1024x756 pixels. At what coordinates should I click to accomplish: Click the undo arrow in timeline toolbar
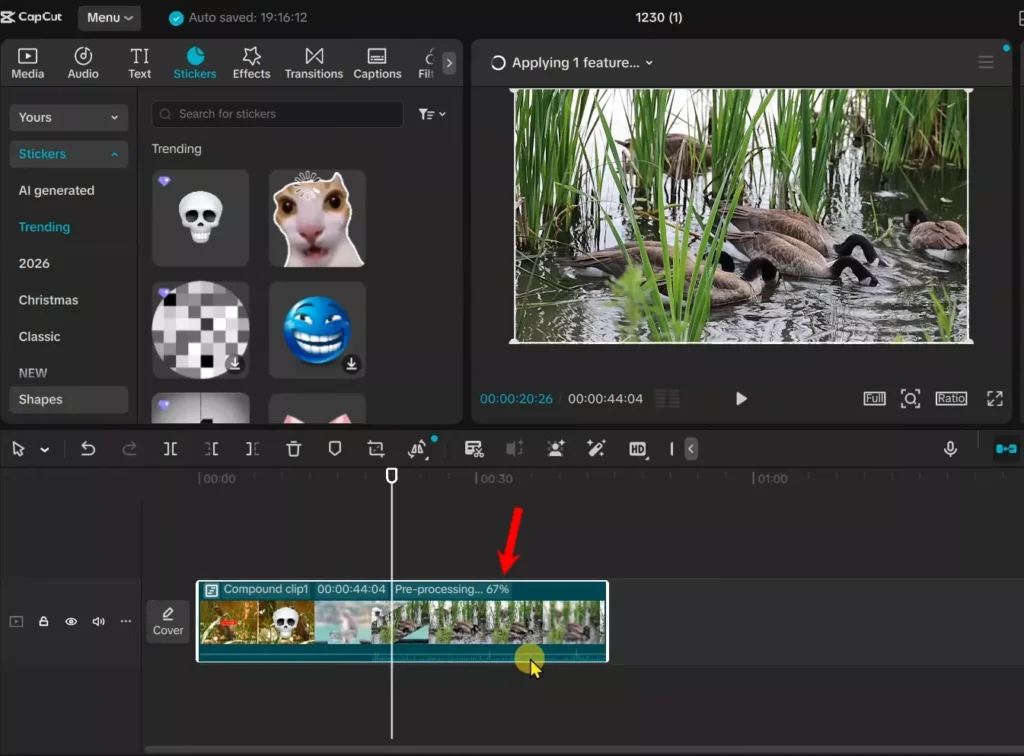coord(88,449)
